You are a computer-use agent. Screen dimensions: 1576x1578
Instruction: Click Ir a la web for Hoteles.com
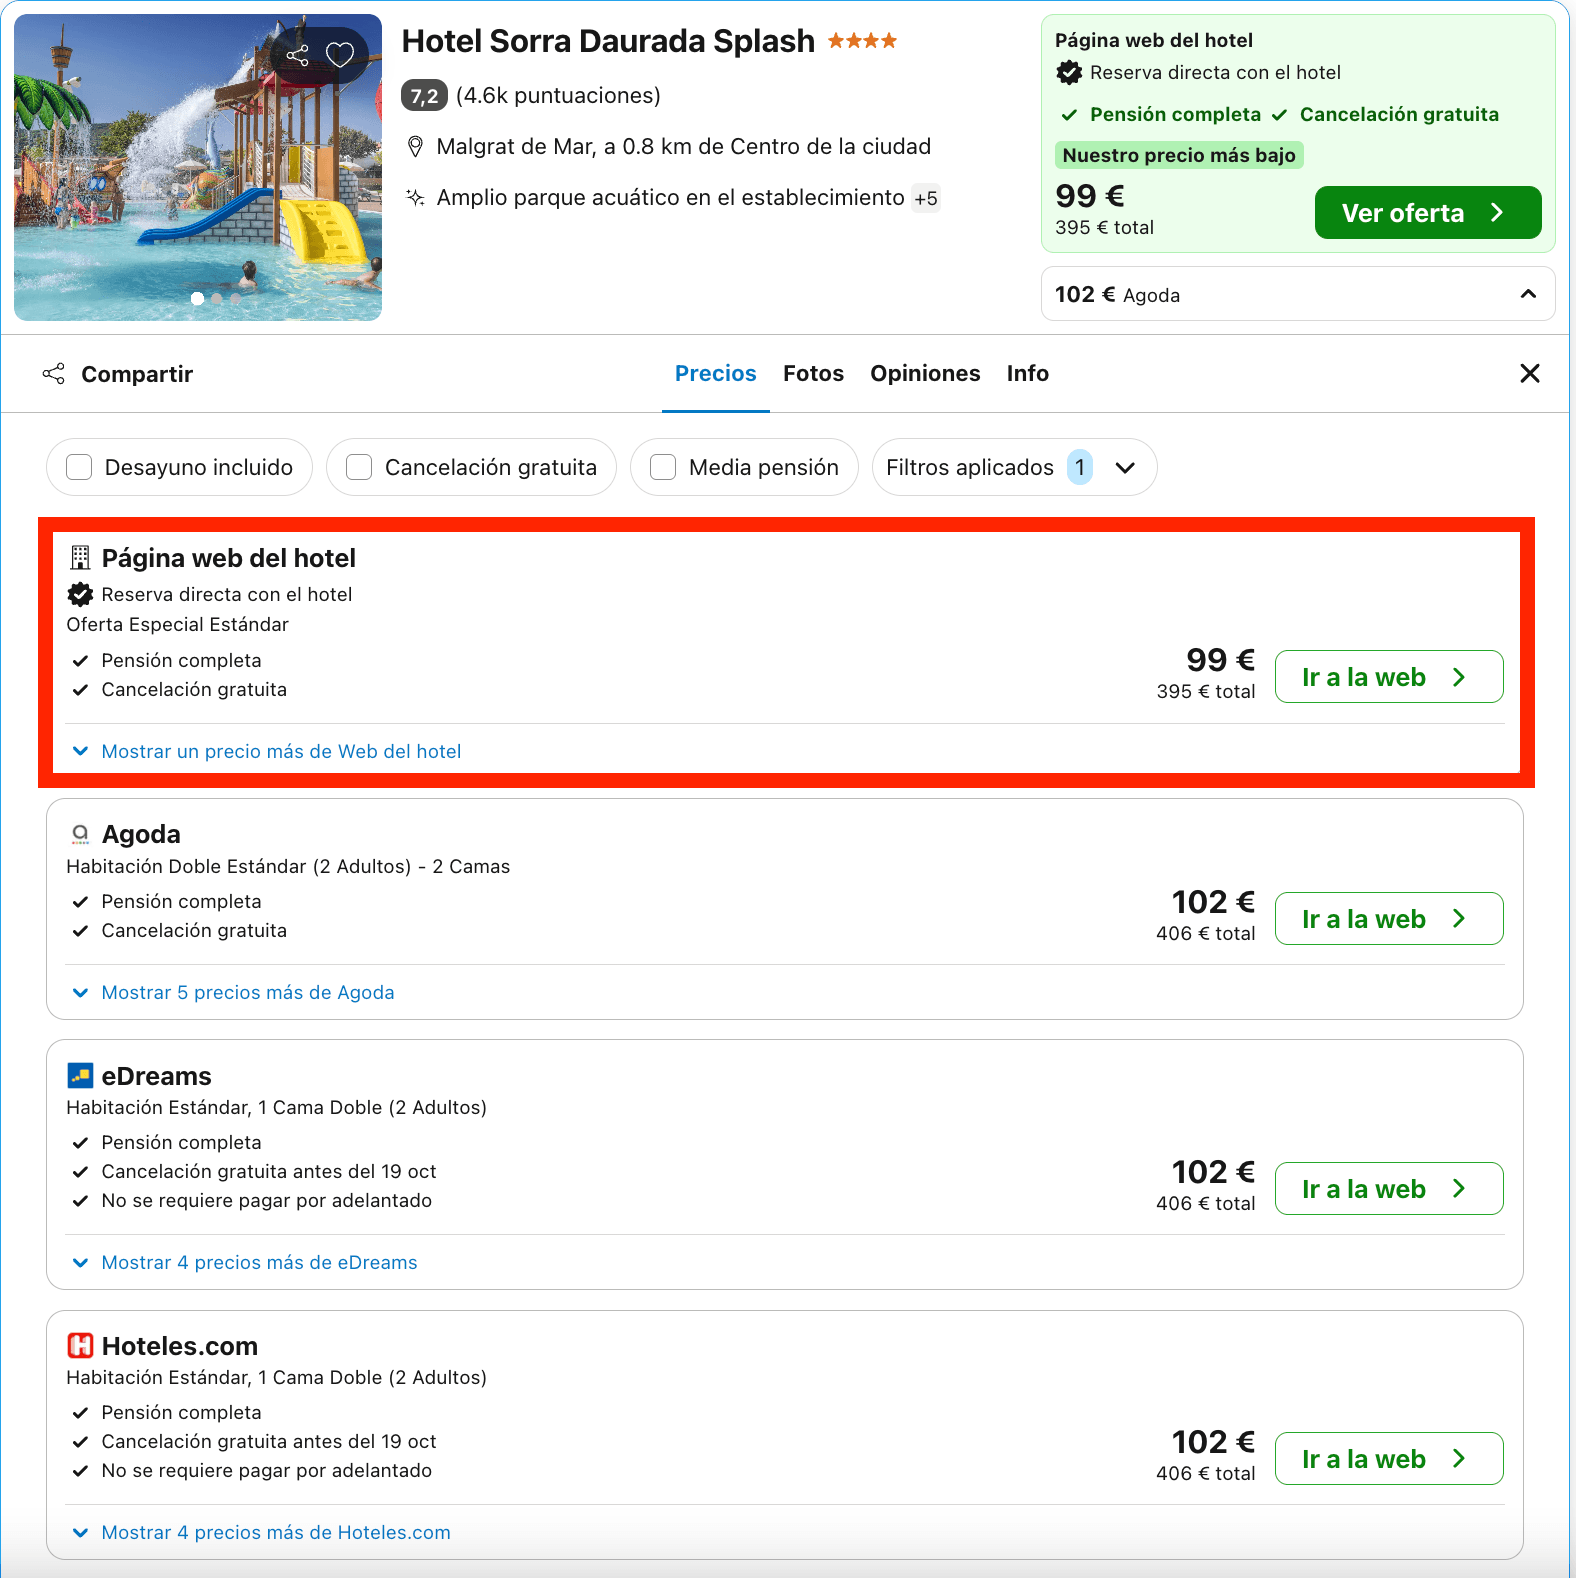point(1389,1459)
